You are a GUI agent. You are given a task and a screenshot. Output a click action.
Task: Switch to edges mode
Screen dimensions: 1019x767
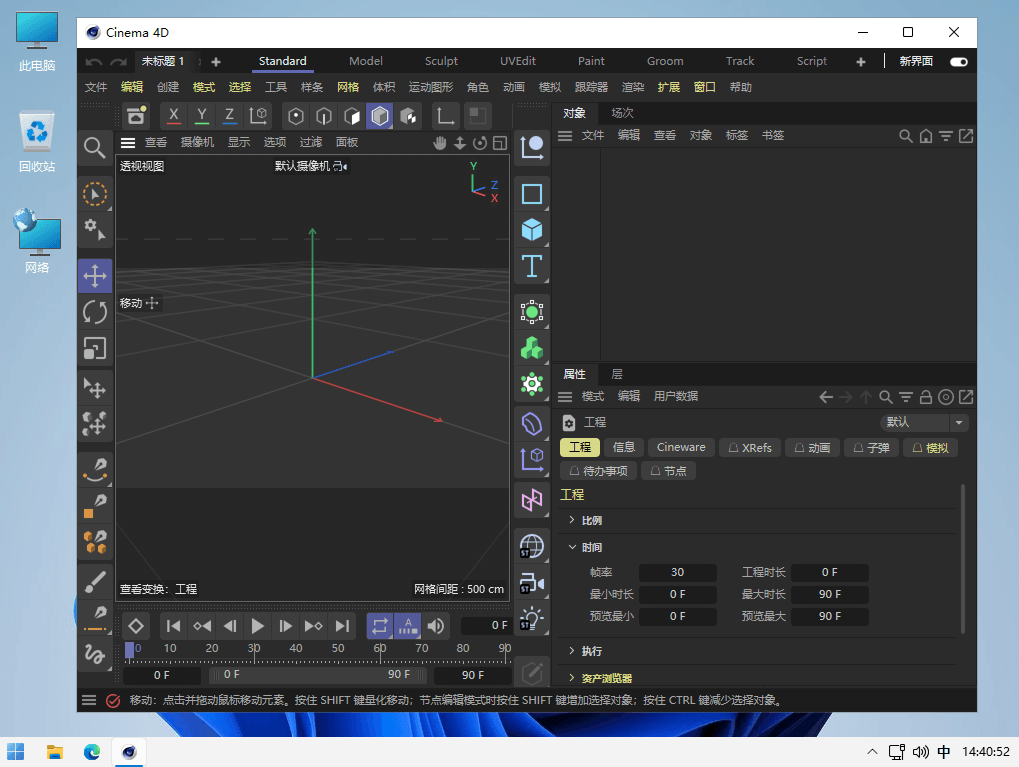324,116
